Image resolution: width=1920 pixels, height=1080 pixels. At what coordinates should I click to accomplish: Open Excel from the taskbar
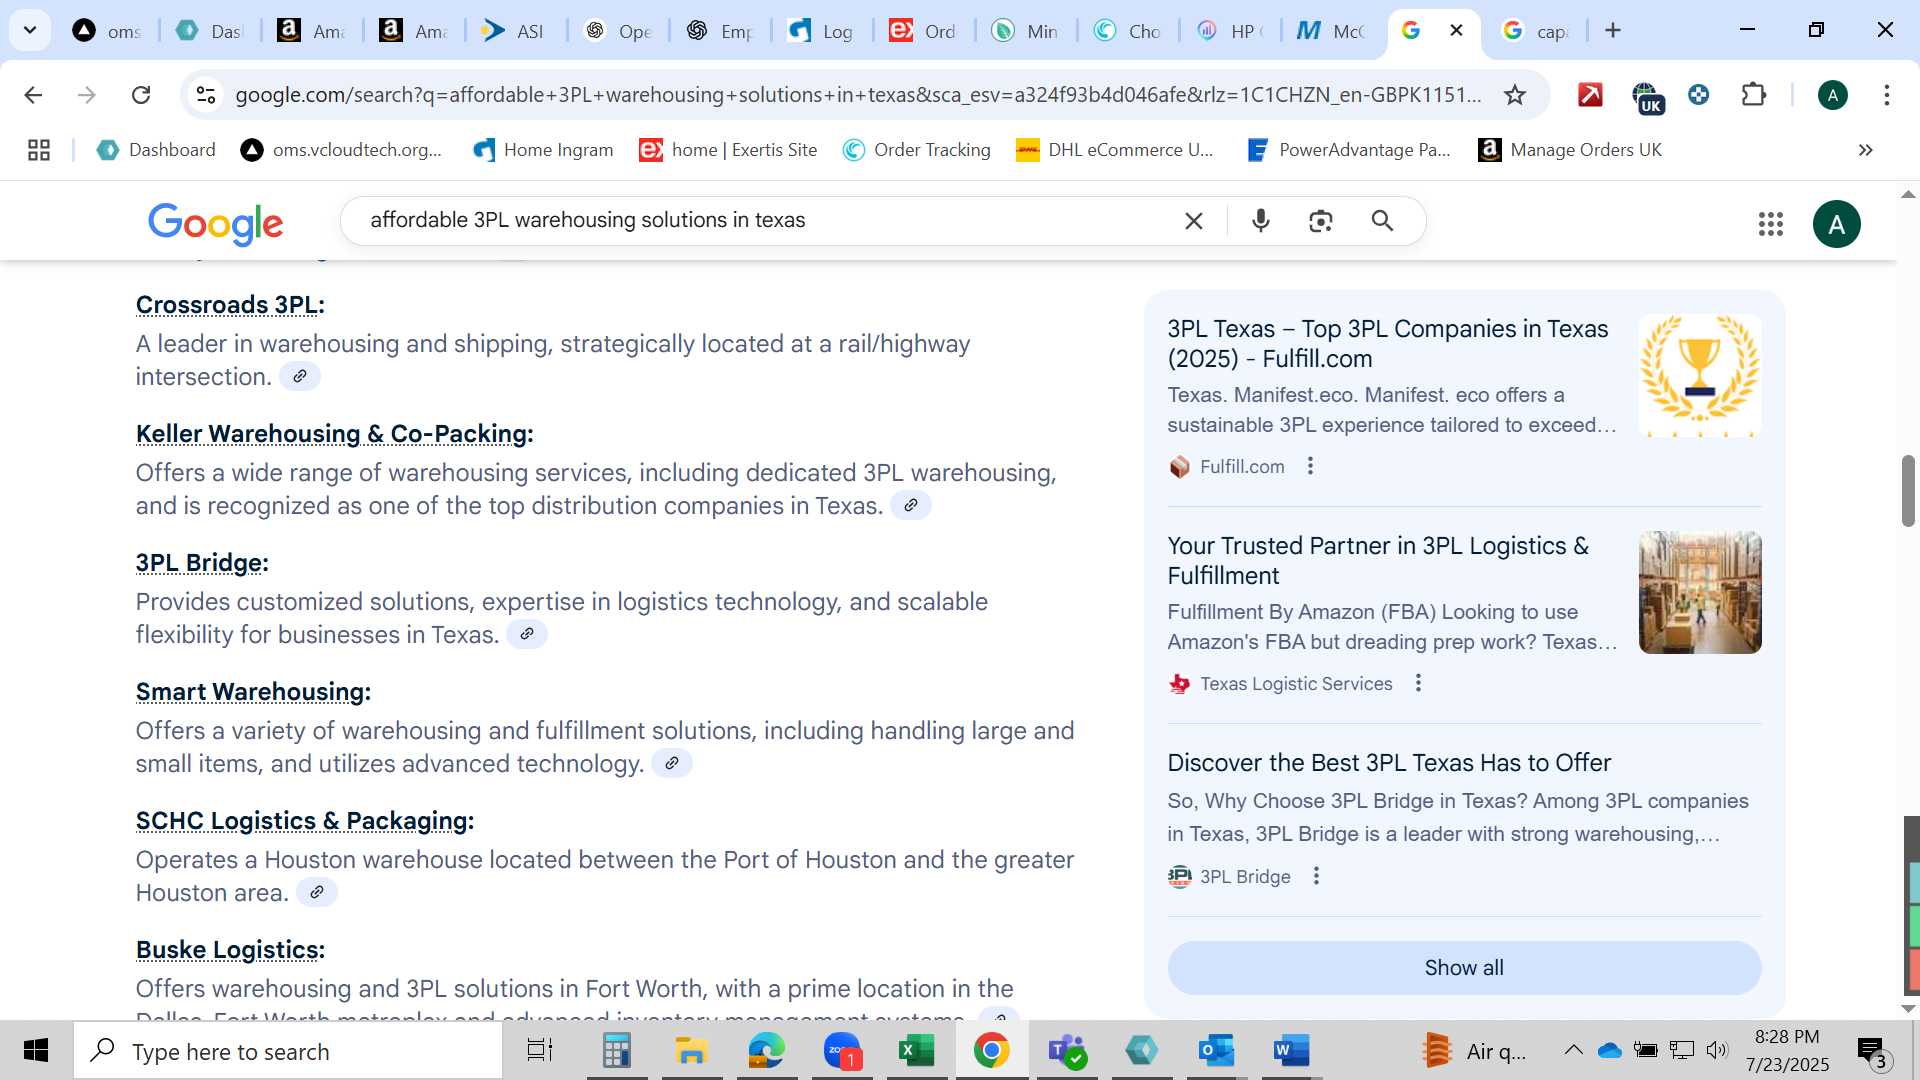[916, 1050]
